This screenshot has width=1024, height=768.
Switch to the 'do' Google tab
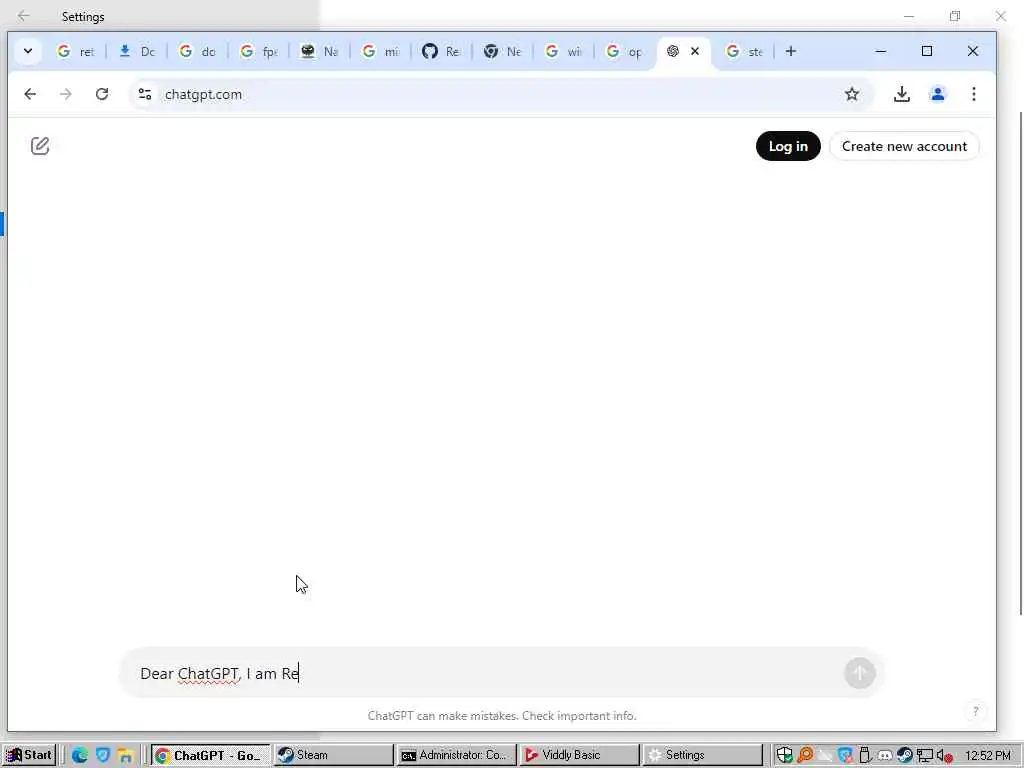point(197,51)
